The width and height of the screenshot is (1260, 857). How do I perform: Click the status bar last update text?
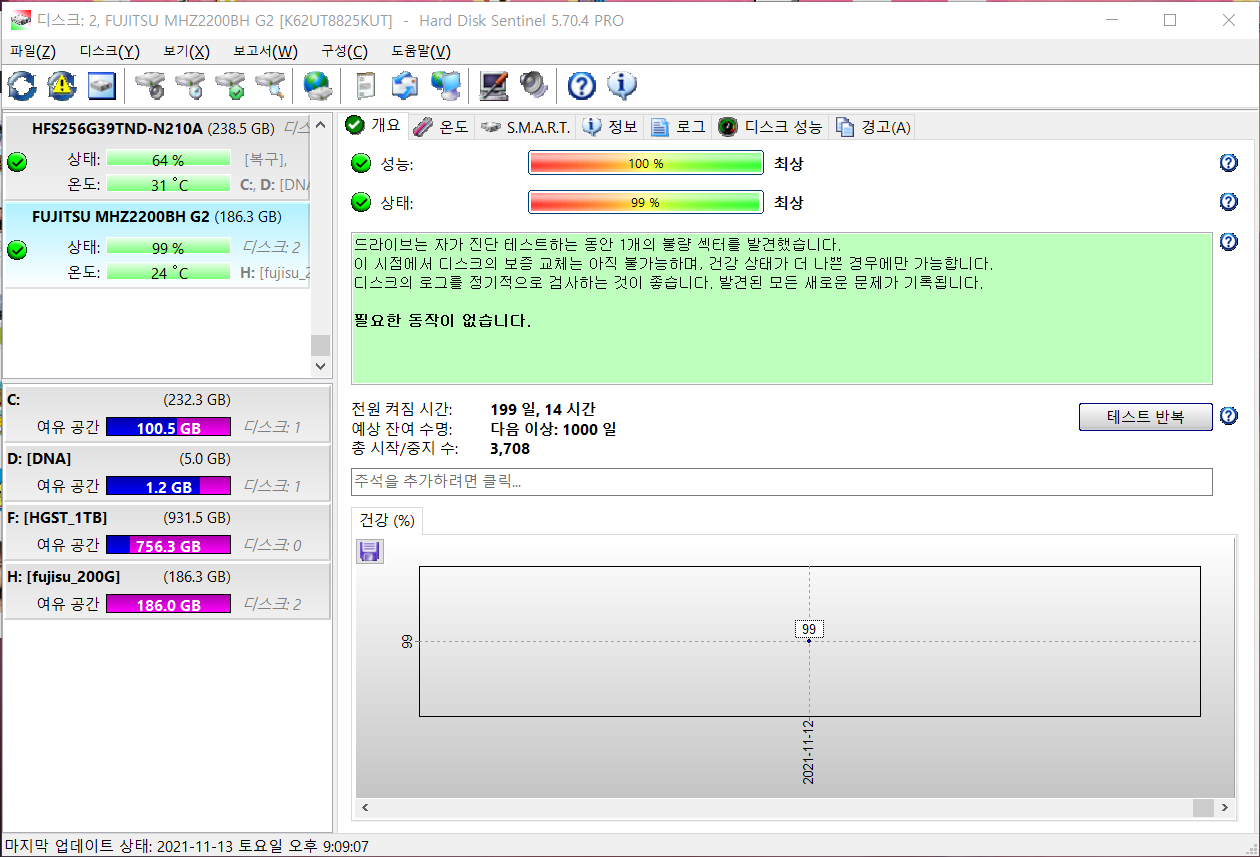click(187, 846)
